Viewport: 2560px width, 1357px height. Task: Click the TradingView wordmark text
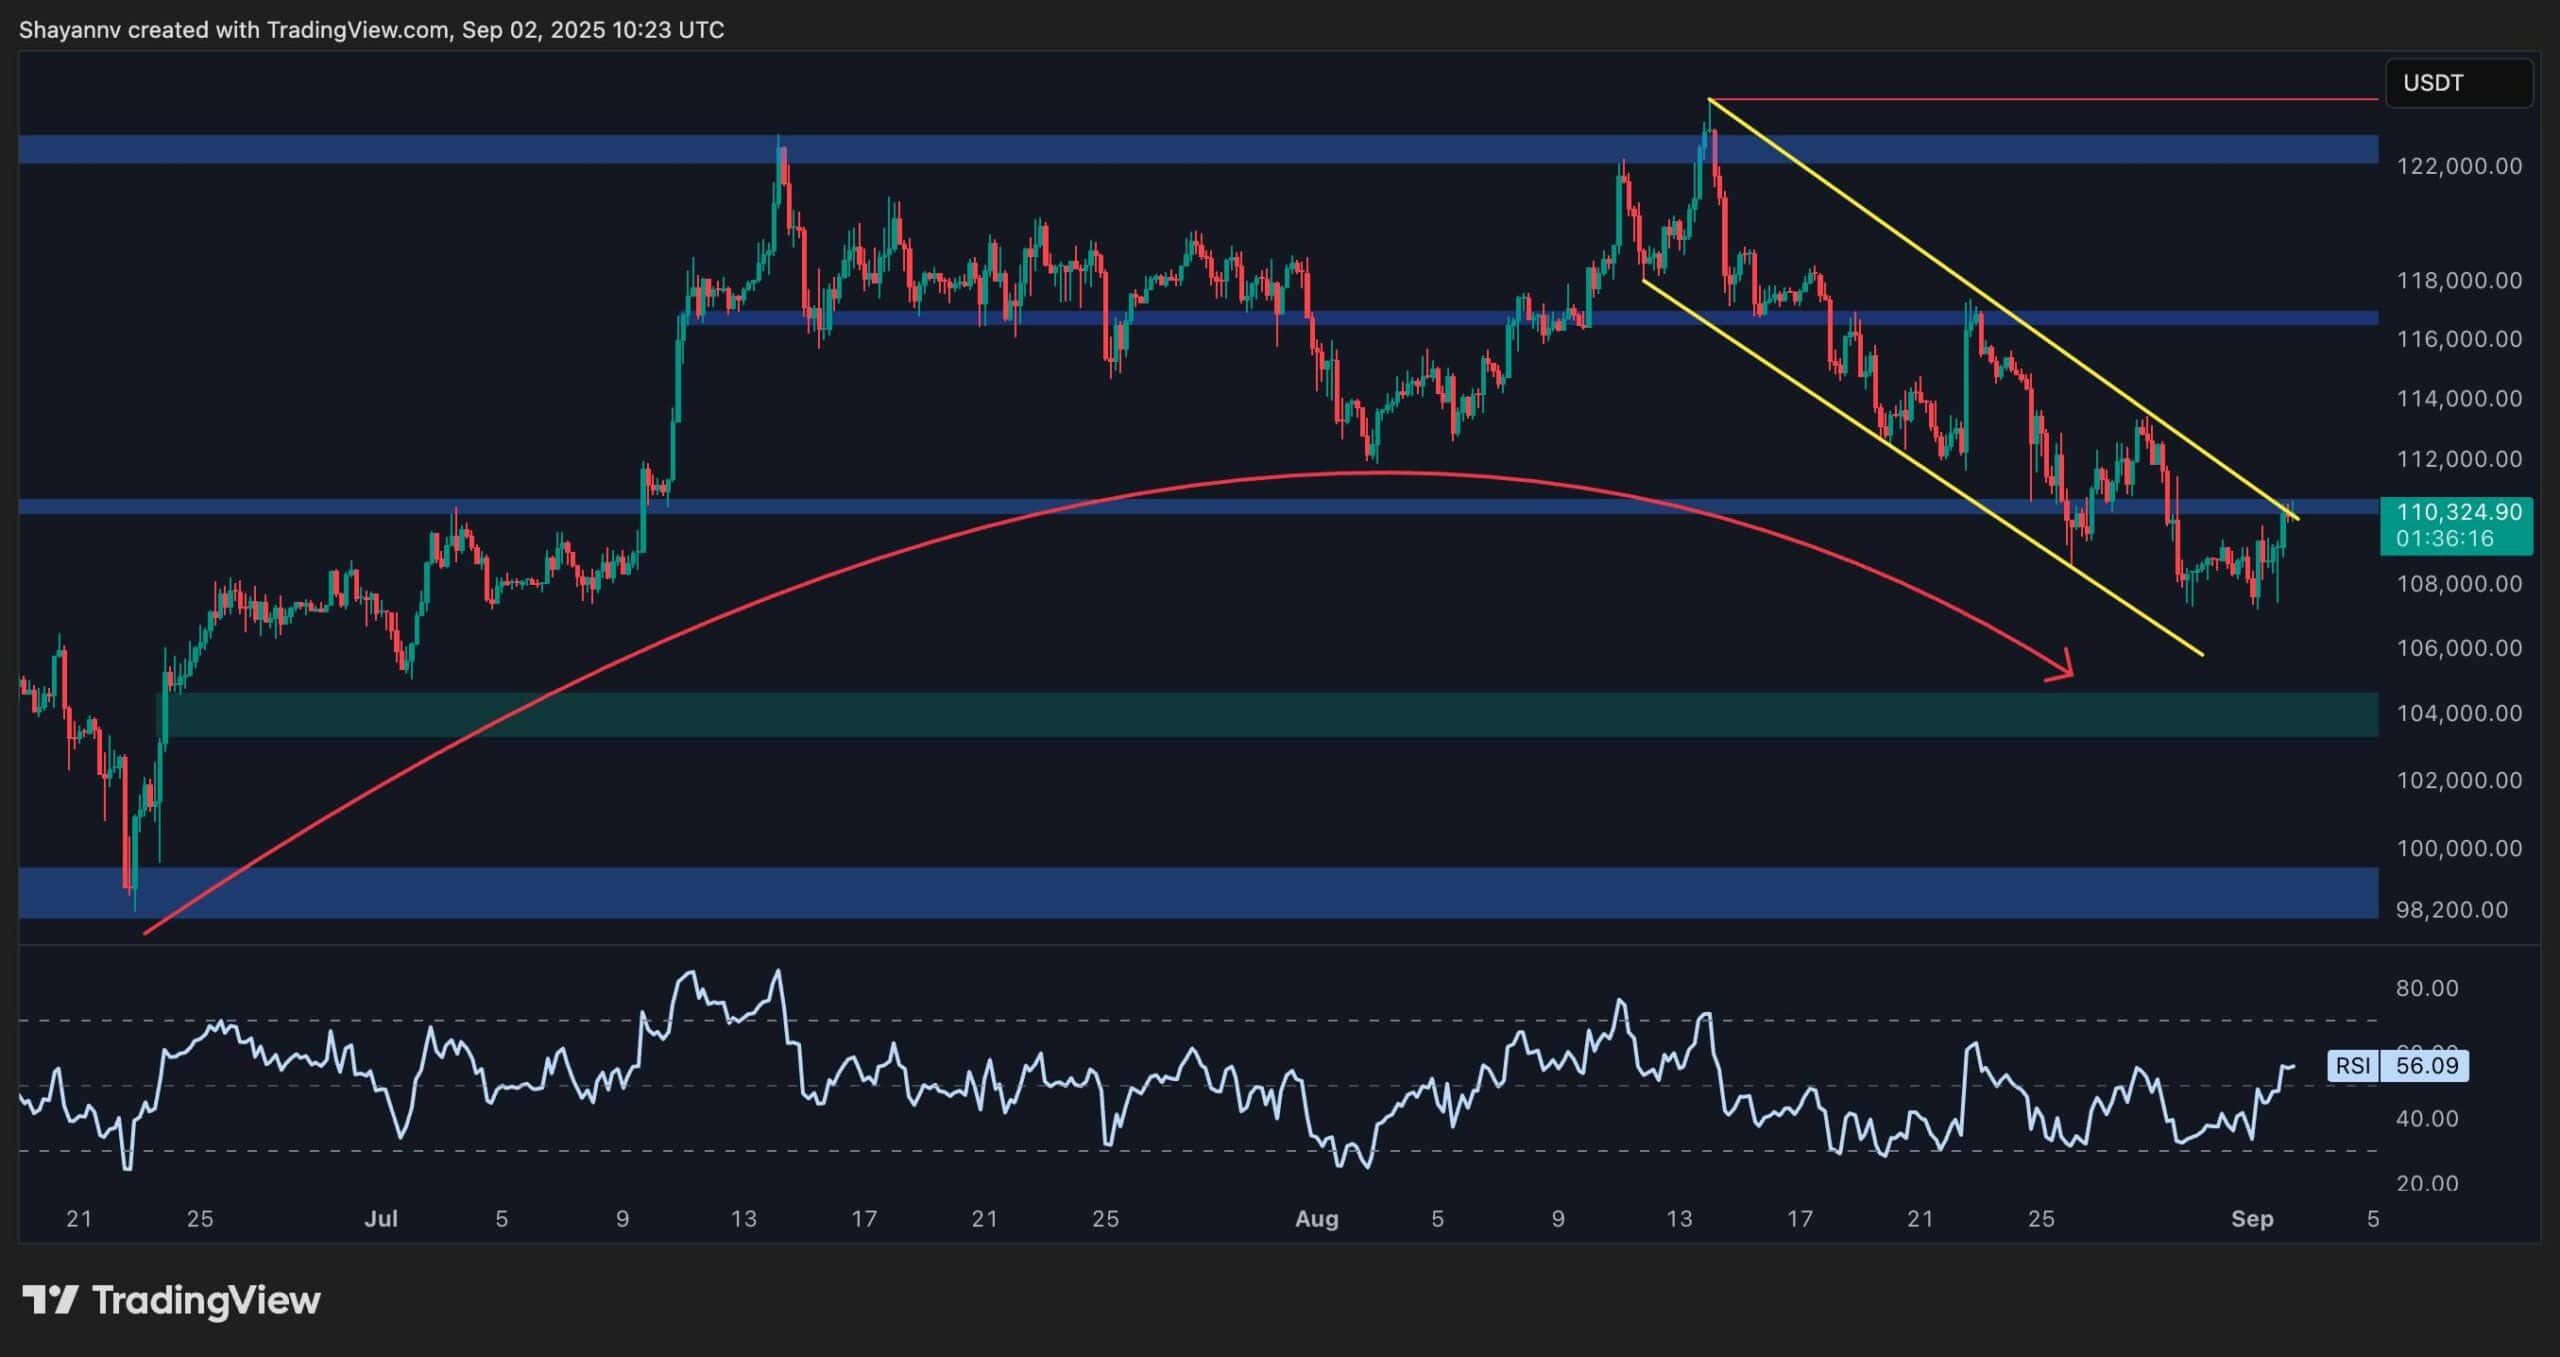click(206, 1300)
